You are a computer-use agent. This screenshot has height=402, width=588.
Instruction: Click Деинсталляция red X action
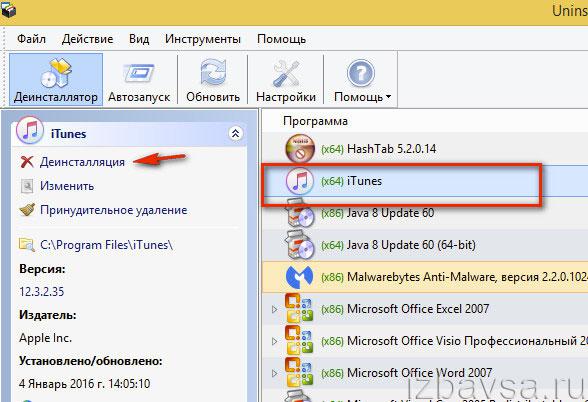tap(73, 162)
